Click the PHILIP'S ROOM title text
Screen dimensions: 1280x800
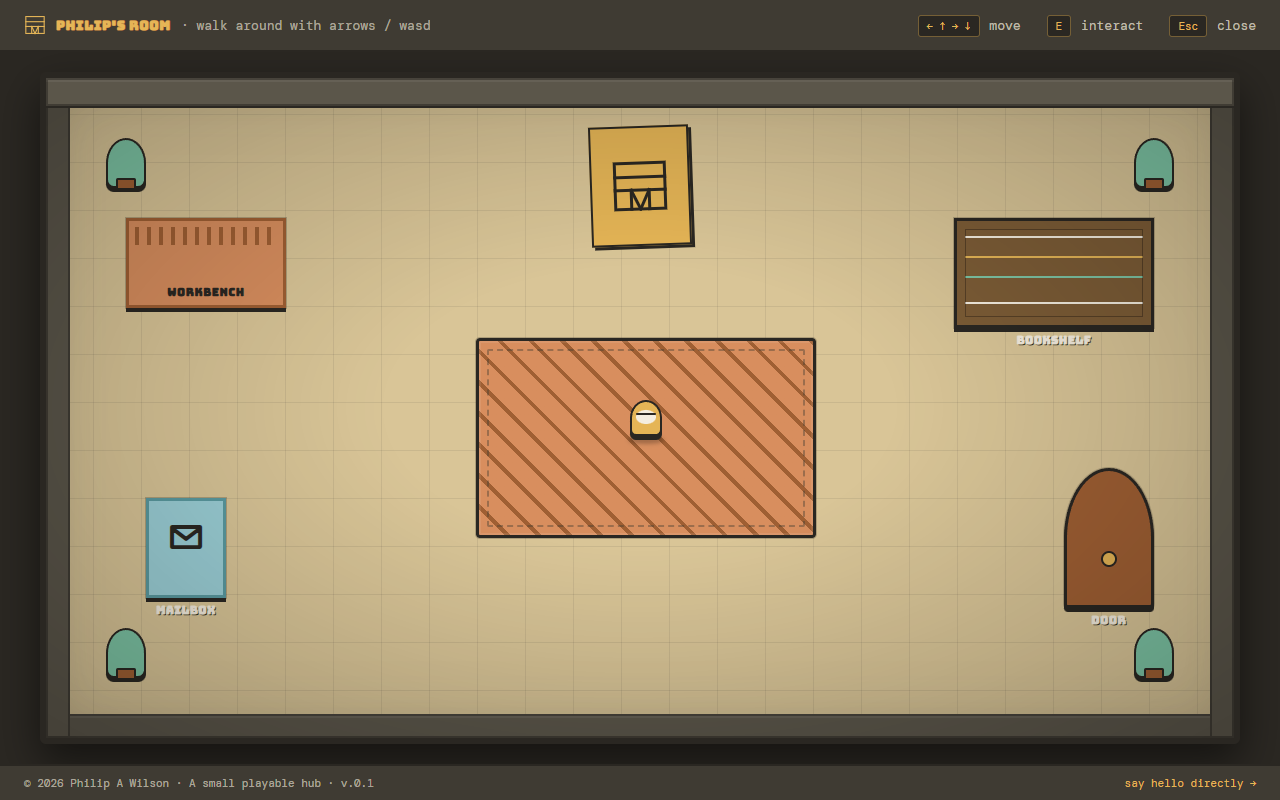(x=113, y=26)
